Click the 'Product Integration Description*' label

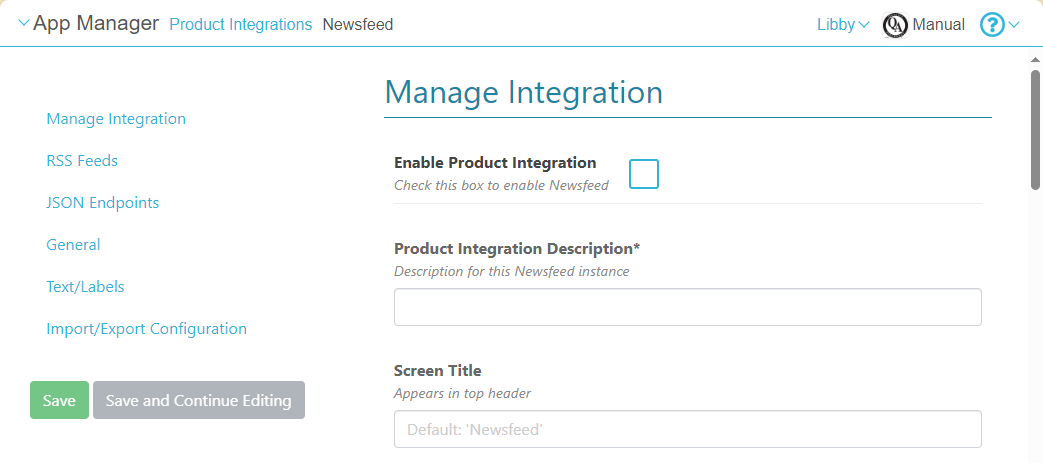[517, 249]
